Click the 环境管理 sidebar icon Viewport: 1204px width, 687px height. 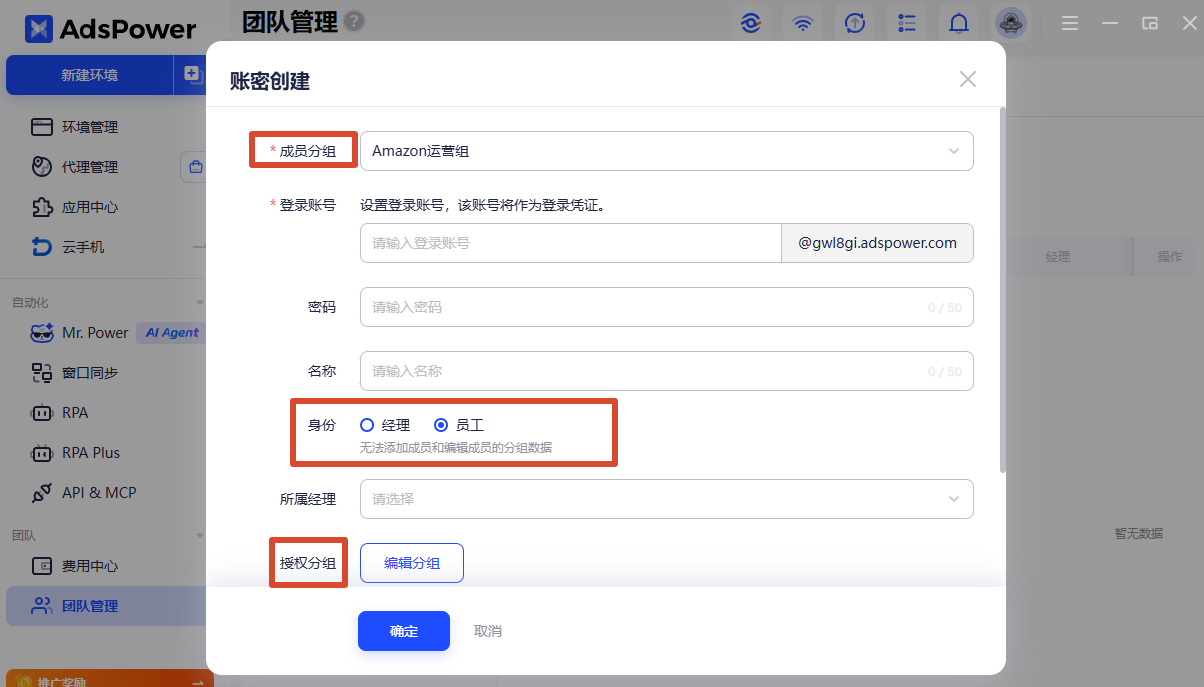41,127
